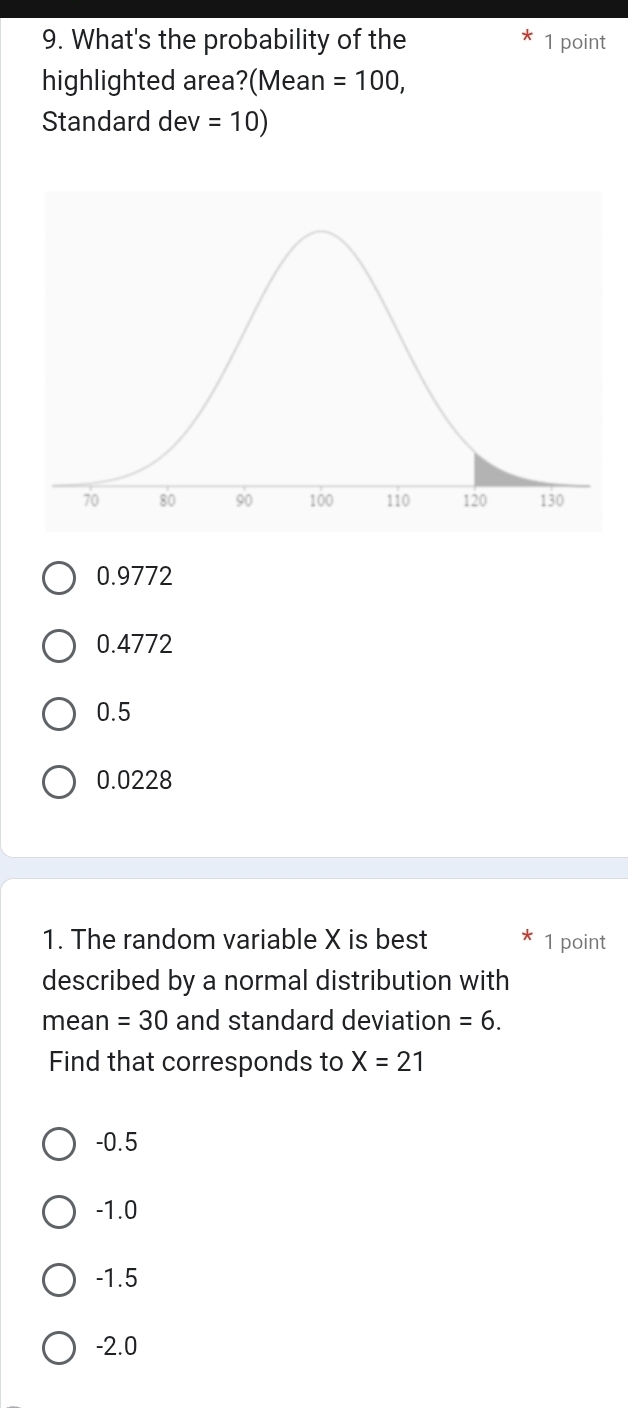628x1408 pixels.
Task: Select the answer option 0.4772
Action: (58, 645)
